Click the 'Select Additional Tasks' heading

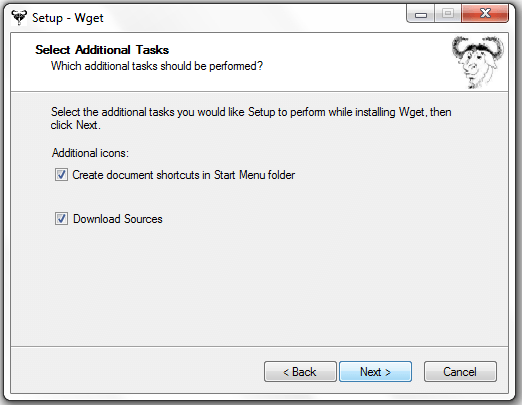pyautogui.click(x=102, y=50)
